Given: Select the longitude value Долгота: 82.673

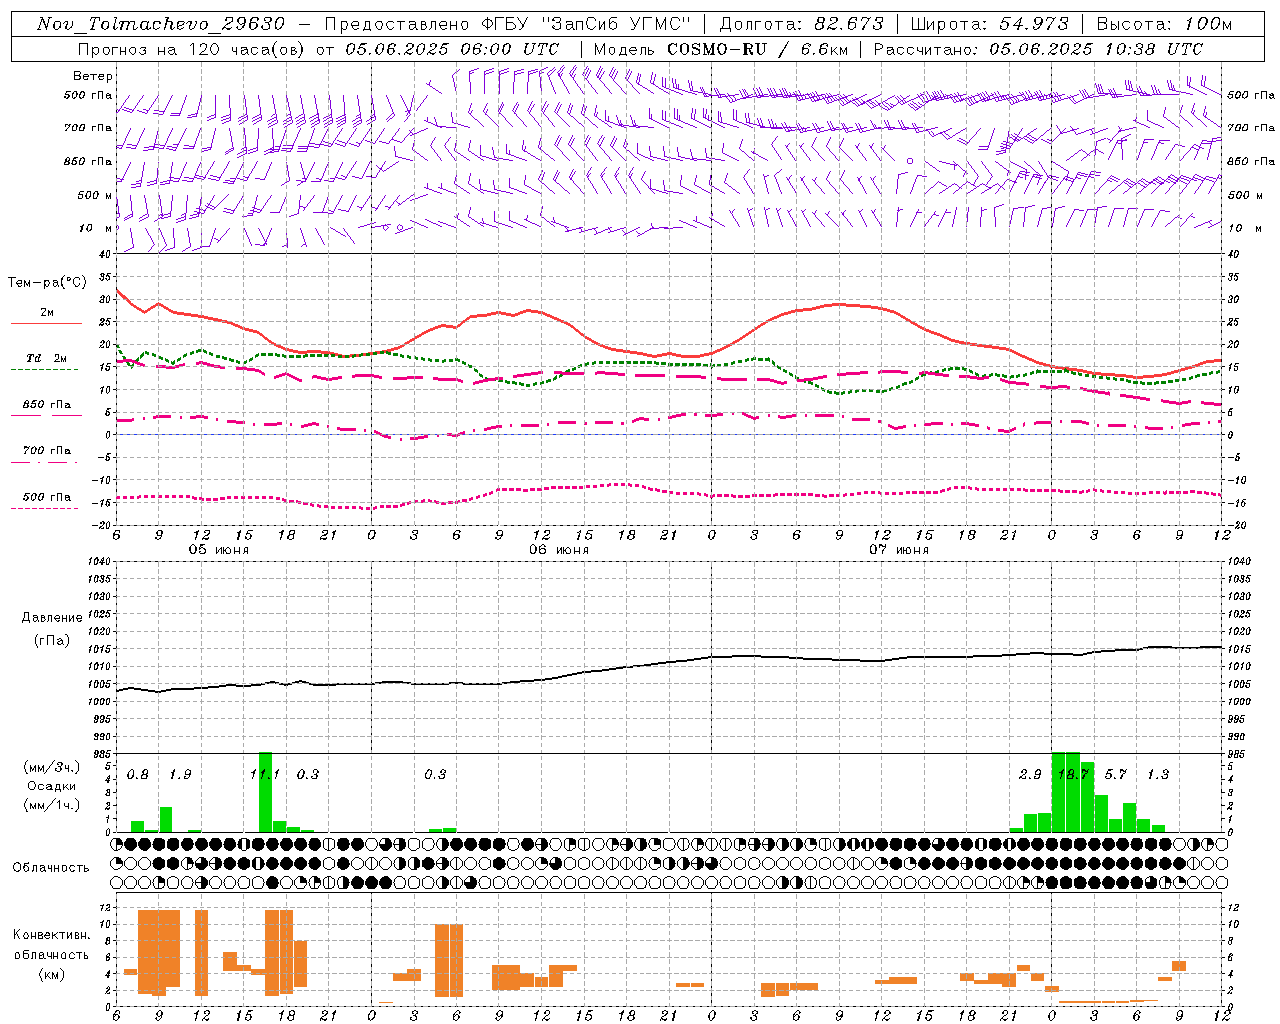Looking at the screenshot, I should (x=802, y=24).
